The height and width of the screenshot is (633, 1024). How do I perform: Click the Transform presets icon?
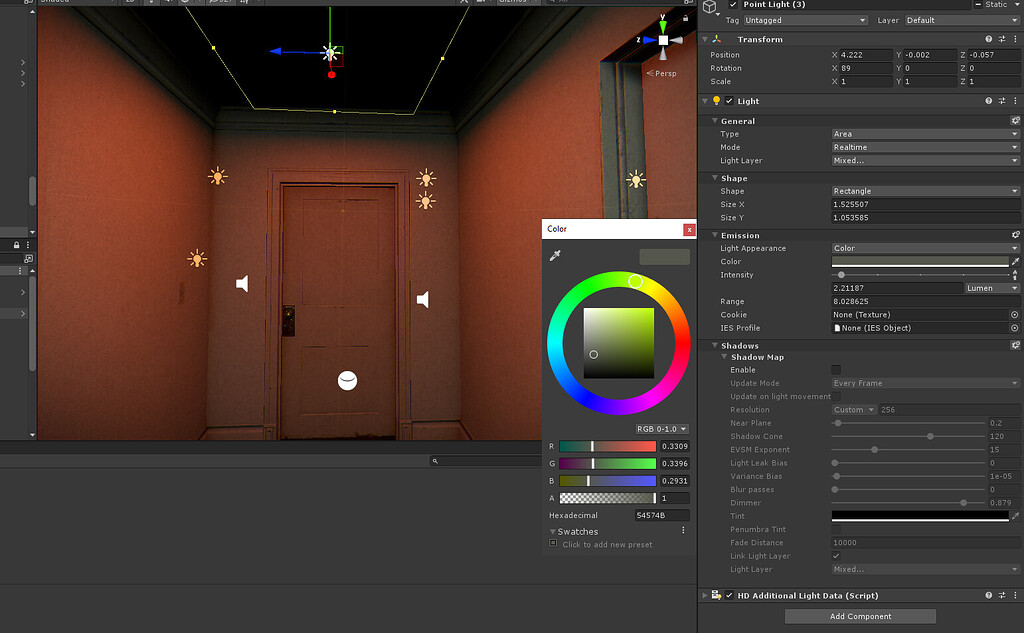click(x=1002, y=38)
